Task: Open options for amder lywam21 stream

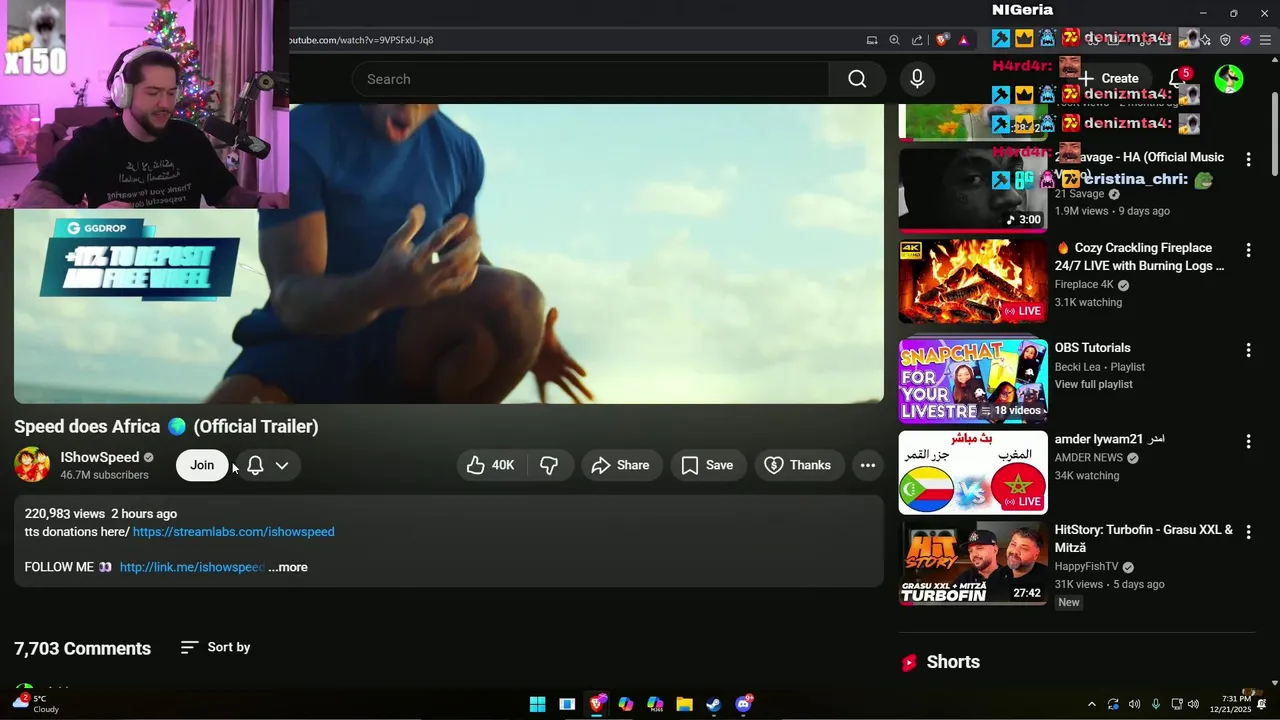Action: tap(1248, 441)
